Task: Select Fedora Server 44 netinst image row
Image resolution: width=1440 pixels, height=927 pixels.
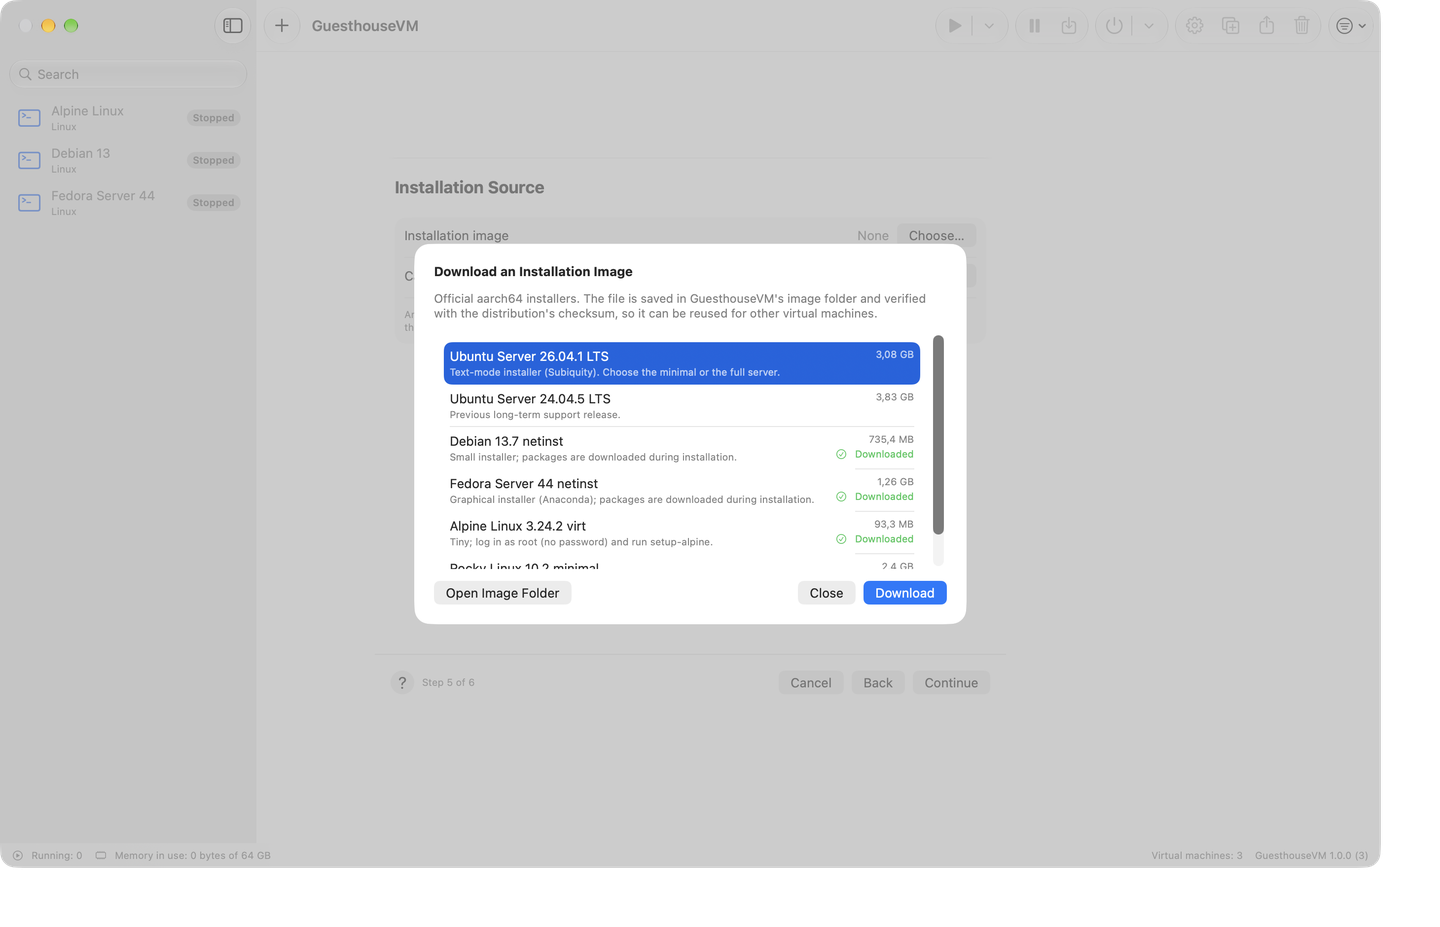Action: 681,490
